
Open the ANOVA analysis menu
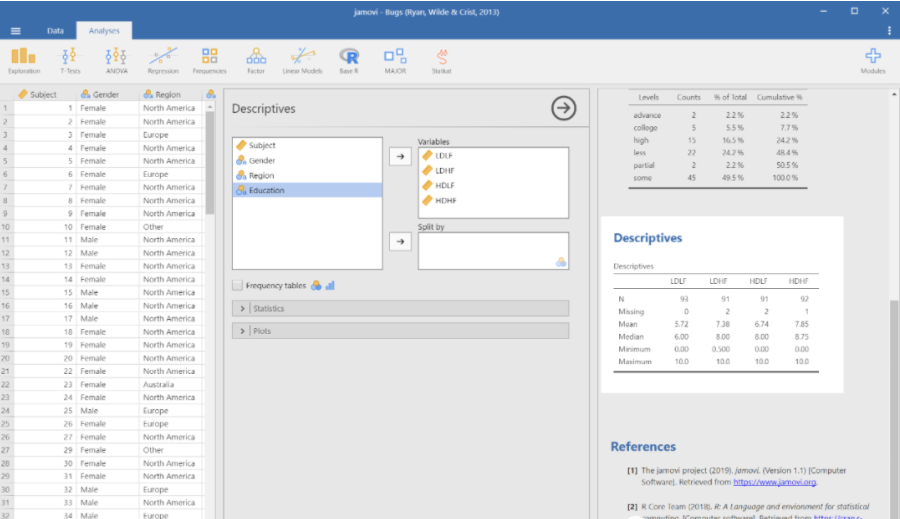tap(116, 59)
